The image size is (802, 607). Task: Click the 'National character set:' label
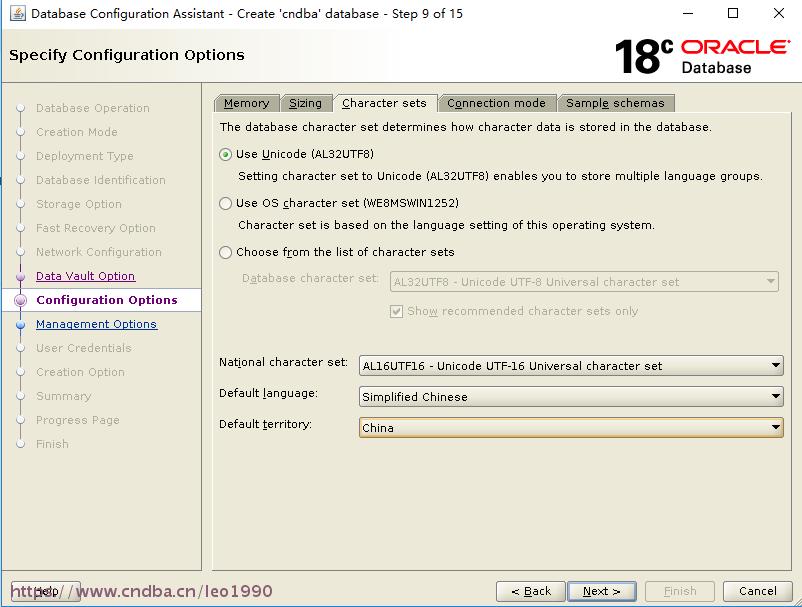click(283, 362)
